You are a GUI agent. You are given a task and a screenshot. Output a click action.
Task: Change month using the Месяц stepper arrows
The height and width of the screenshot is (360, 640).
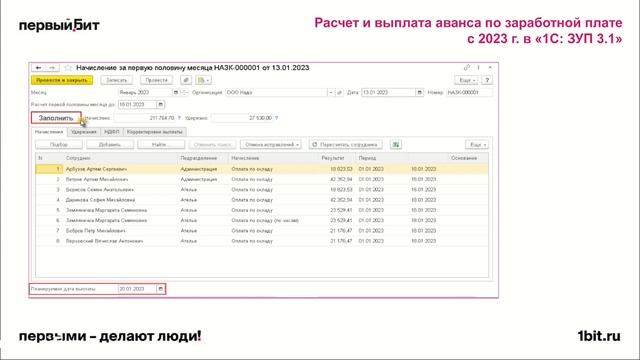click(x=184, y=93)
